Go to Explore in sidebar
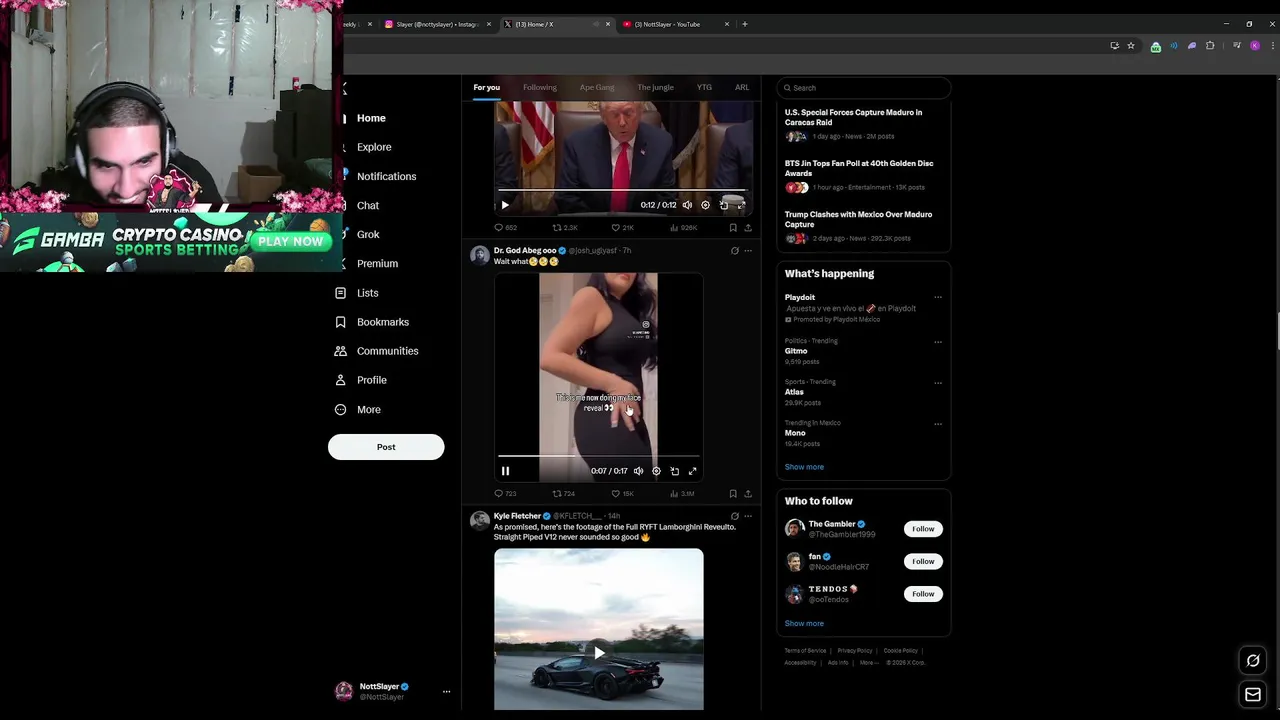Screen dimensions: 1280x720 click(x=374, y=147)
